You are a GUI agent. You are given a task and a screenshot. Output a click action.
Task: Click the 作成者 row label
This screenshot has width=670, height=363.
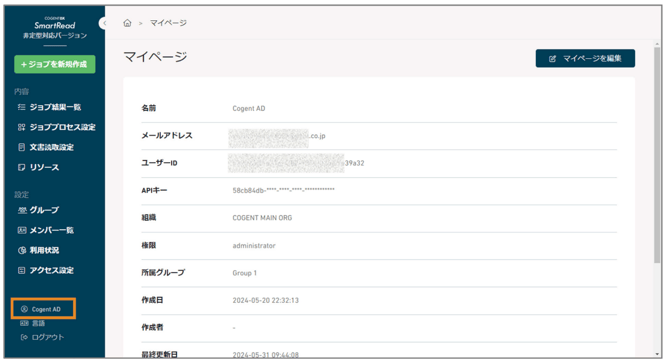[152, 328]
